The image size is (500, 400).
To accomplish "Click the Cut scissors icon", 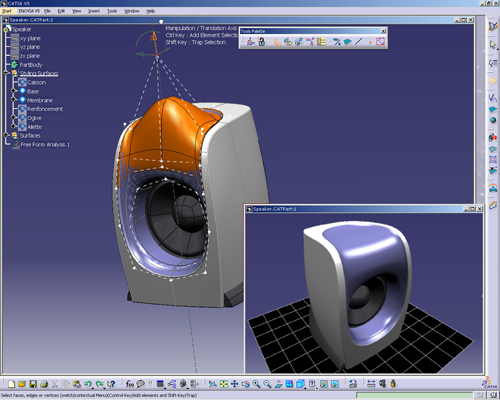I will 55,384.
